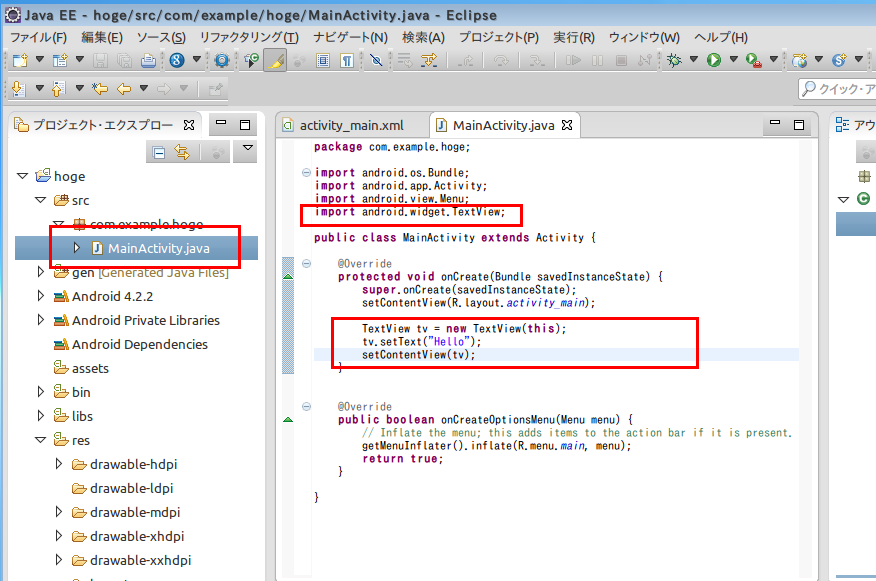Open the 検索(A) menu
Image resolution: width=876 pixels, height=581 pixels.
point(423,37)
